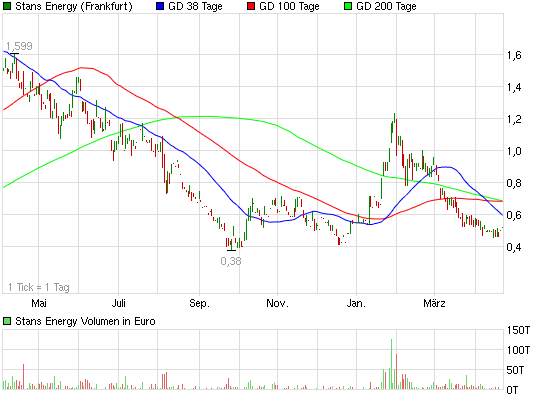Click the Sep. month label
Screen dimensions: 545x398
200,303
